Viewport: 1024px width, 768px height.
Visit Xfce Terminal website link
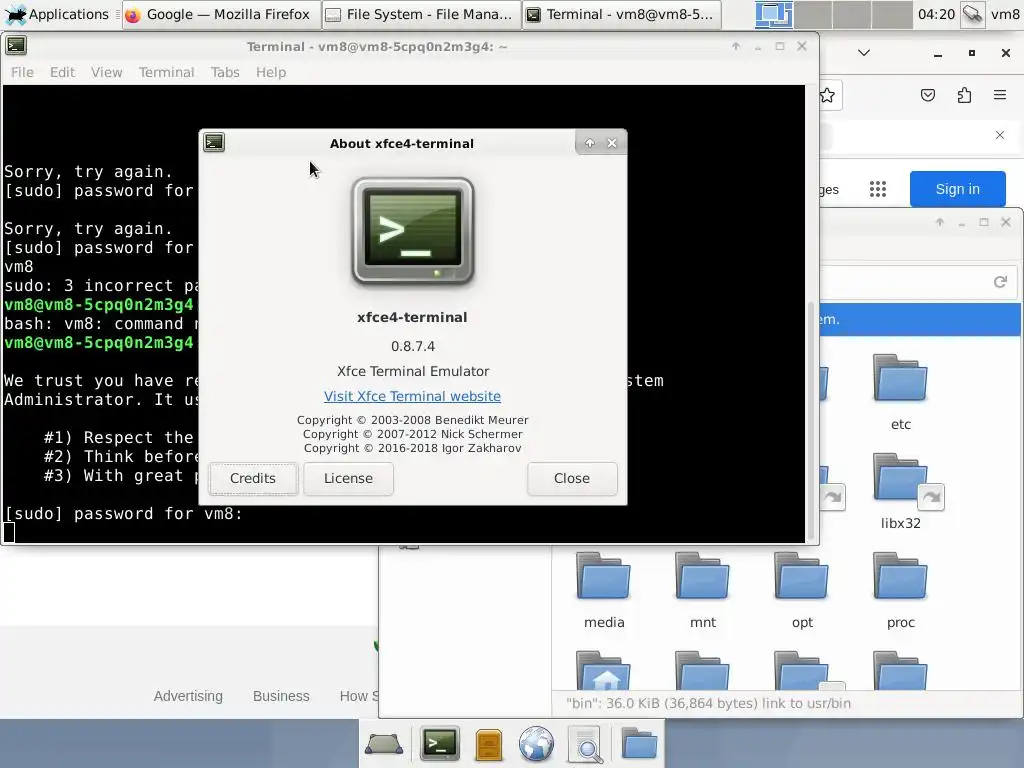pos(412,396)
